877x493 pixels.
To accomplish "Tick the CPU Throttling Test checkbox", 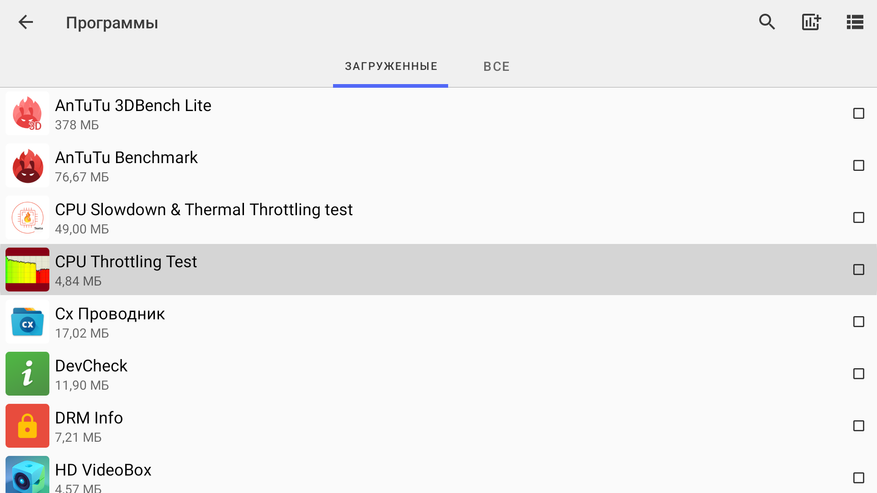I will pos(858,270).
